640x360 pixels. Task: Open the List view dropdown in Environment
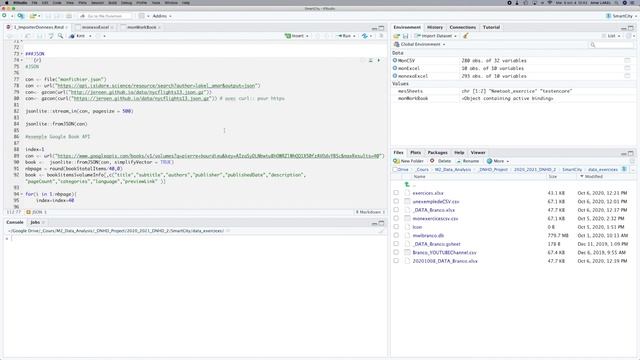pos(611,36)
